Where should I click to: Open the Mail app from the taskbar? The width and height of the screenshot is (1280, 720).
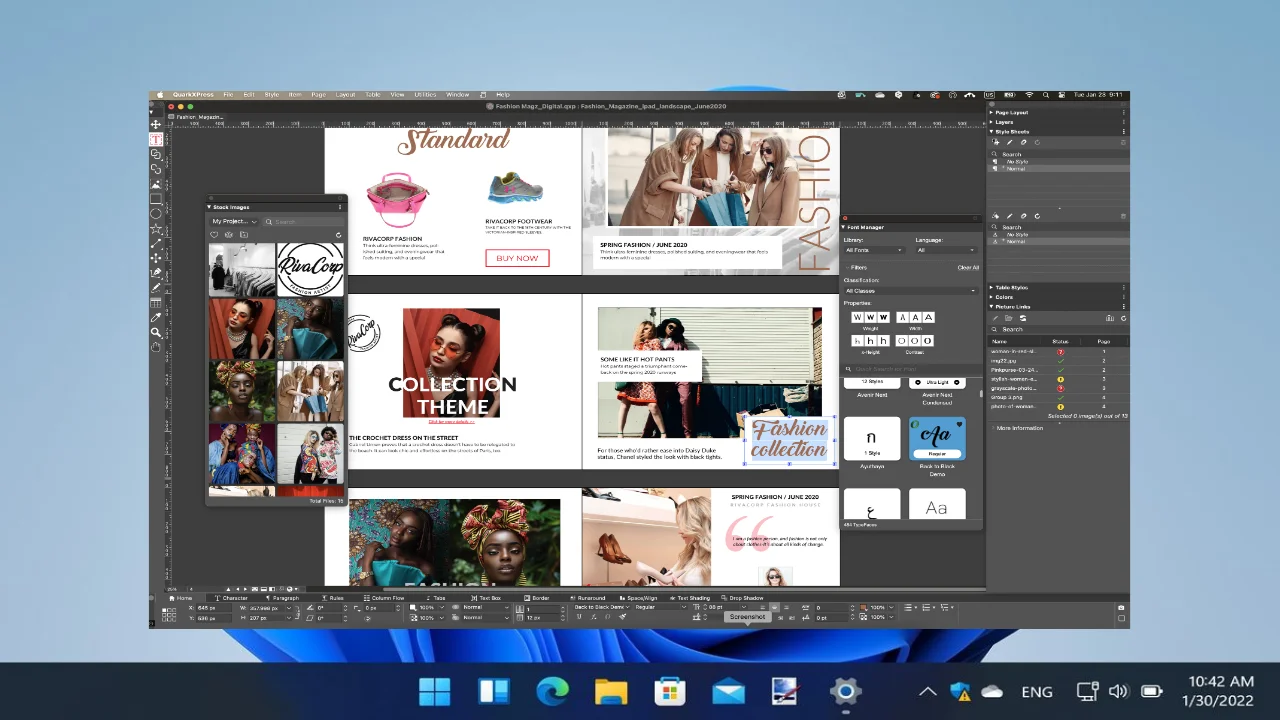click(728, 691)
